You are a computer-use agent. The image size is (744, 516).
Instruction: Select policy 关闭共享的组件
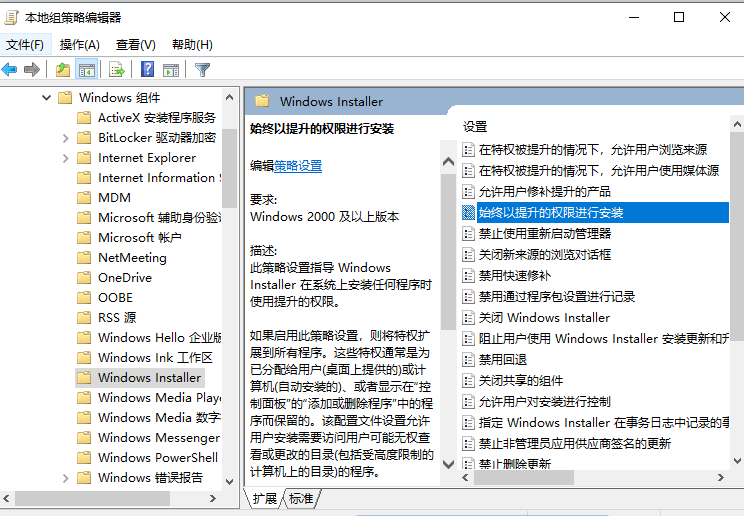513,380
